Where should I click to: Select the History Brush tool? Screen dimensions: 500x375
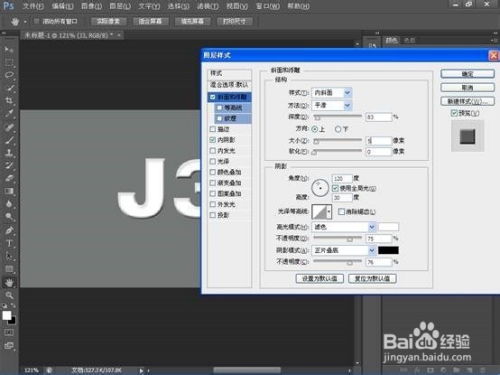pos(9,166)
